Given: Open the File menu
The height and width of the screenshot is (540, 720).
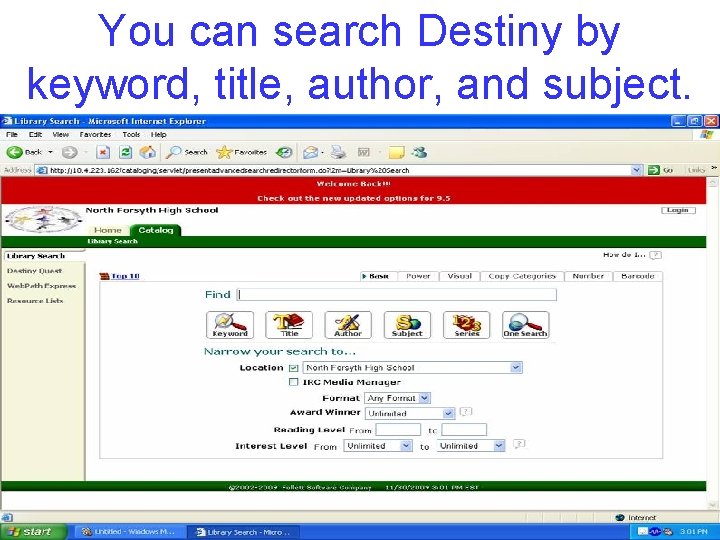Looking at the screenshot, I should (x=11, y=135).
